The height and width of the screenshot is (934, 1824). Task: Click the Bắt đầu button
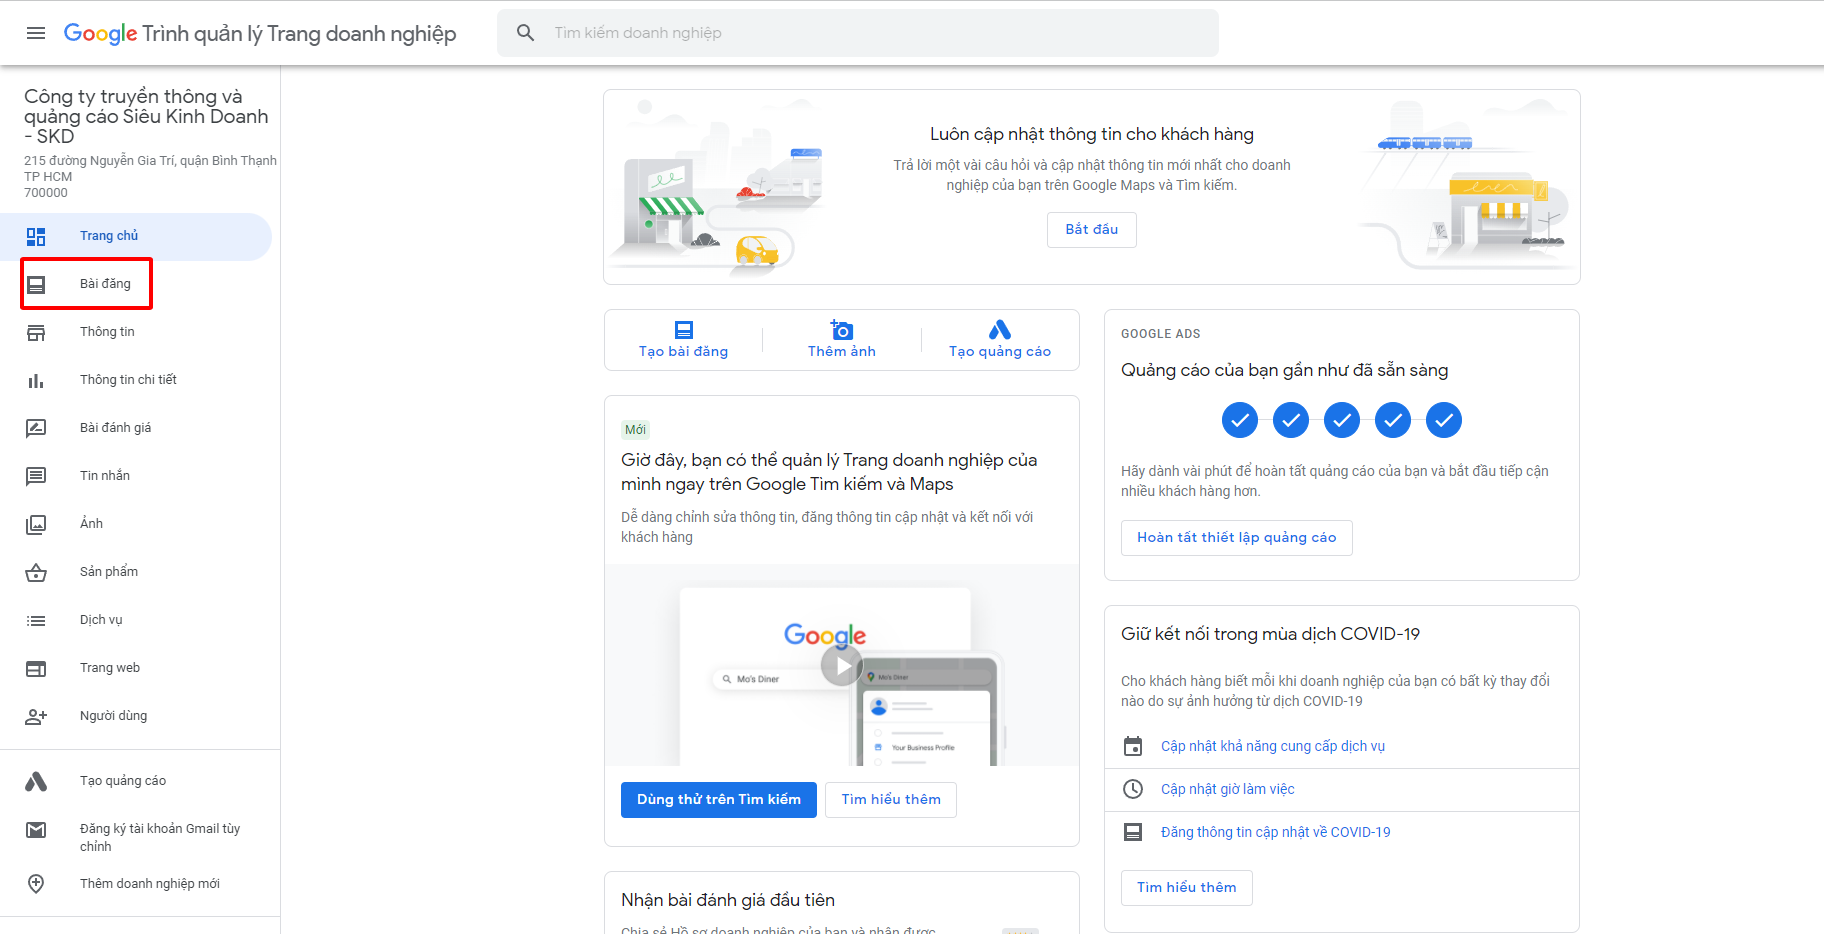point(1092,230)
